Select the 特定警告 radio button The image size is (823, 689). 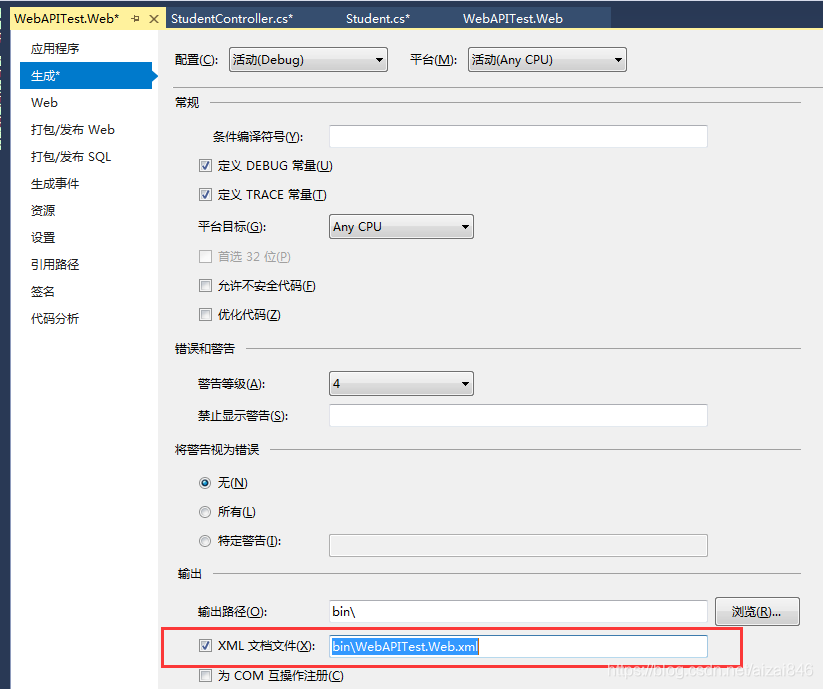click(205, 540)
